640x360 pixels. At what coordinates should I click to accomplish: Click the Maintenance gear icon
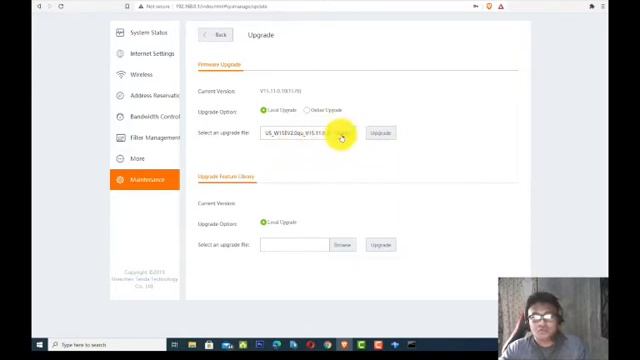click(120, 180)
